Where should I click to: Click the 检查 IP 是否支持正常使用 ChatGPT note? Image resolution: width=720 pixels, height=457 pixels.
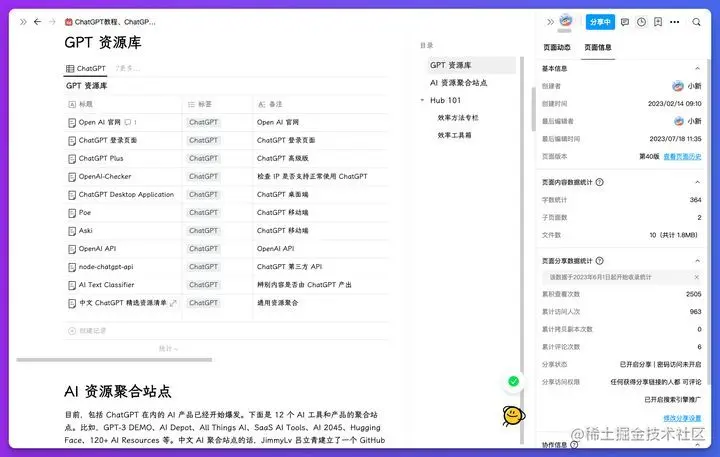click(x=312, y=176)
